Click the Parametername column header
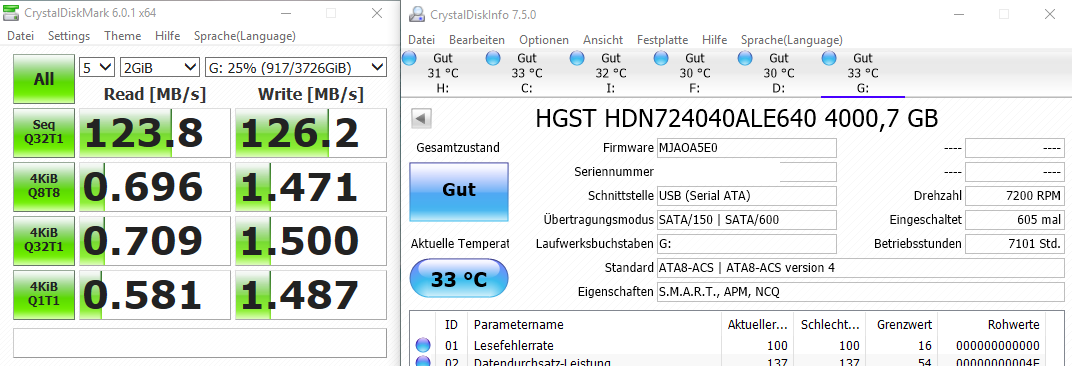This screenshot has height=366, width=1072. coord(594,324)
